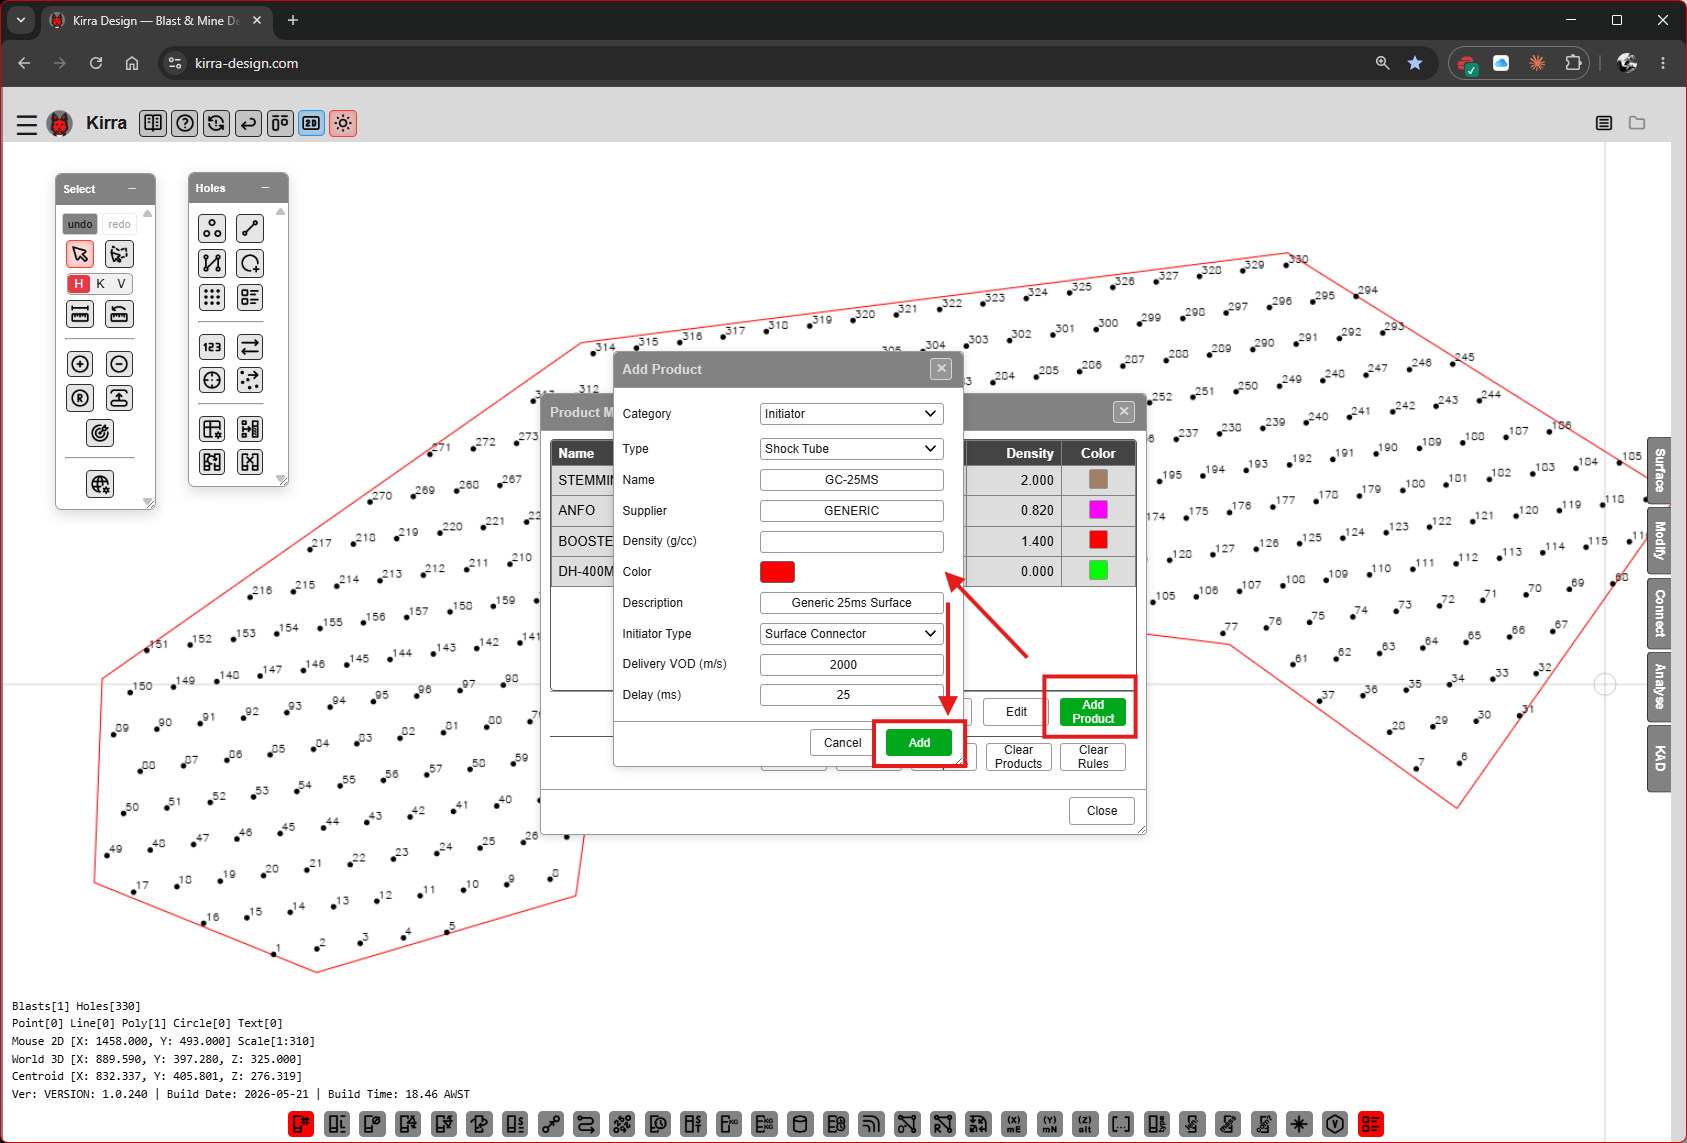Select the line segment tool in Holes
Image resolution: width=1687 pixels, height=1143 pixels.
coord(250,229)
